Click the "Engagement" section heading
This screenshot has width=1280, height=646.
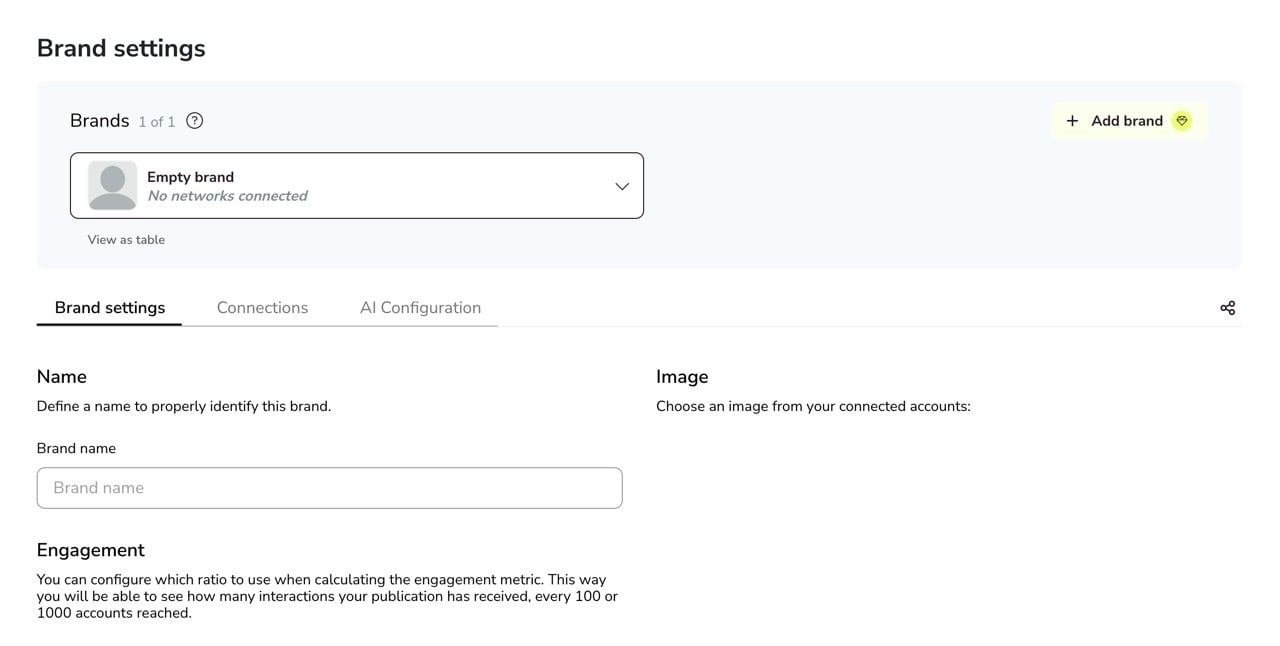91,550
